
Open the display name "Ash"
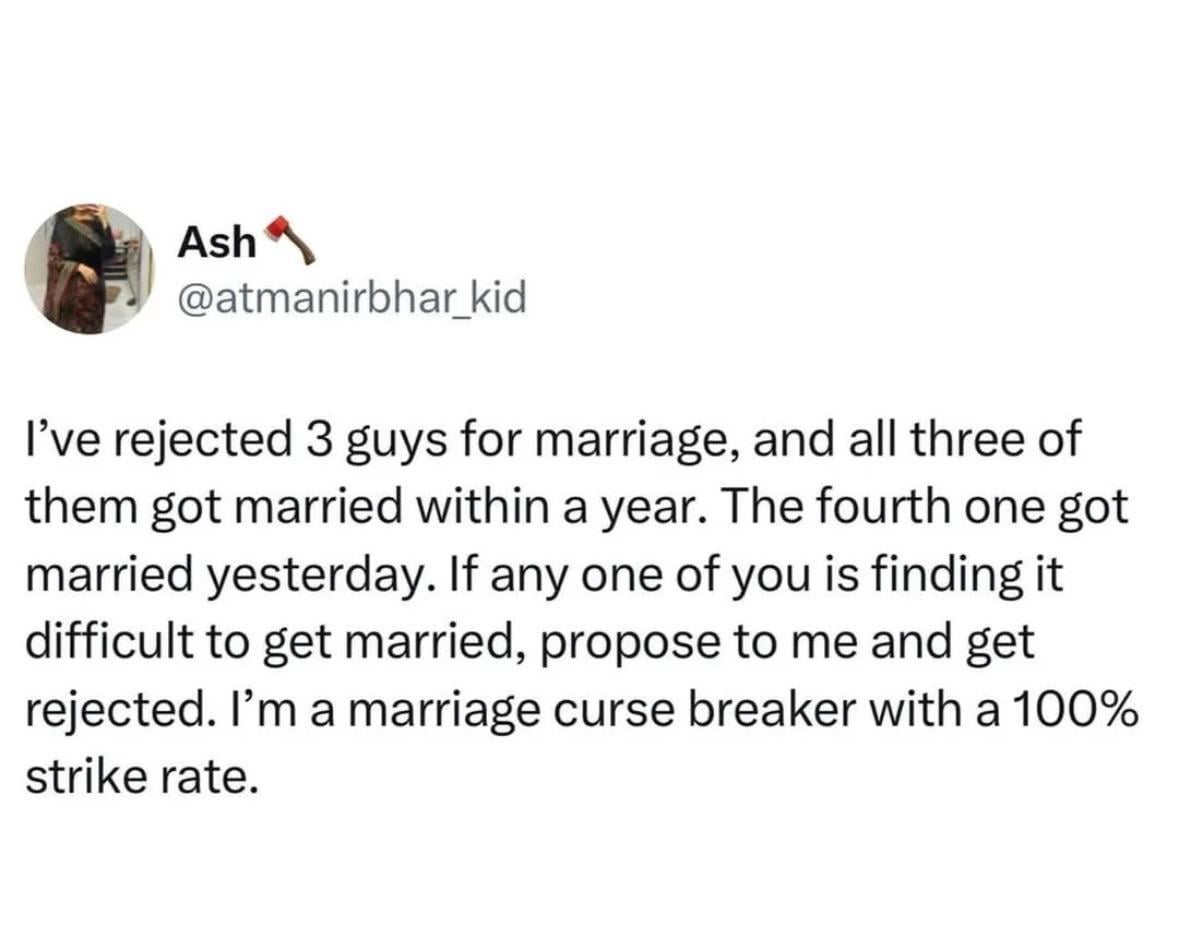click(x=216, y=242)
